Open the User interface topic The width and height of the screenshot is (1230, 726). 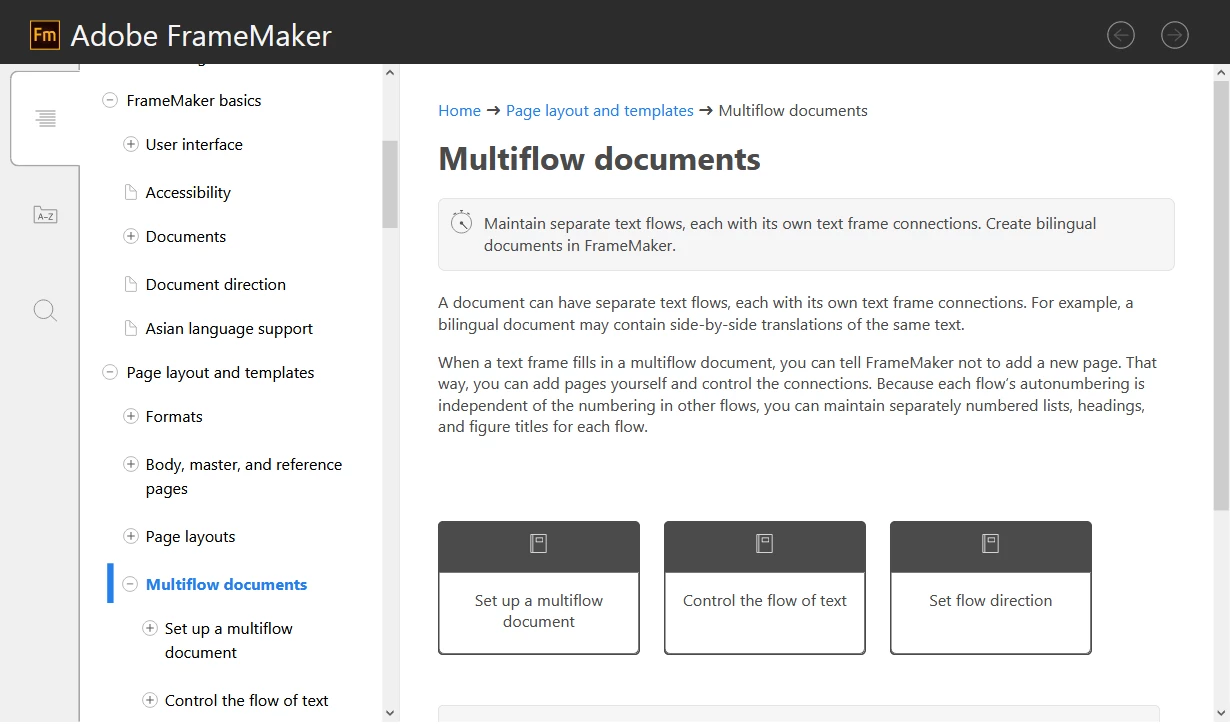194,144
